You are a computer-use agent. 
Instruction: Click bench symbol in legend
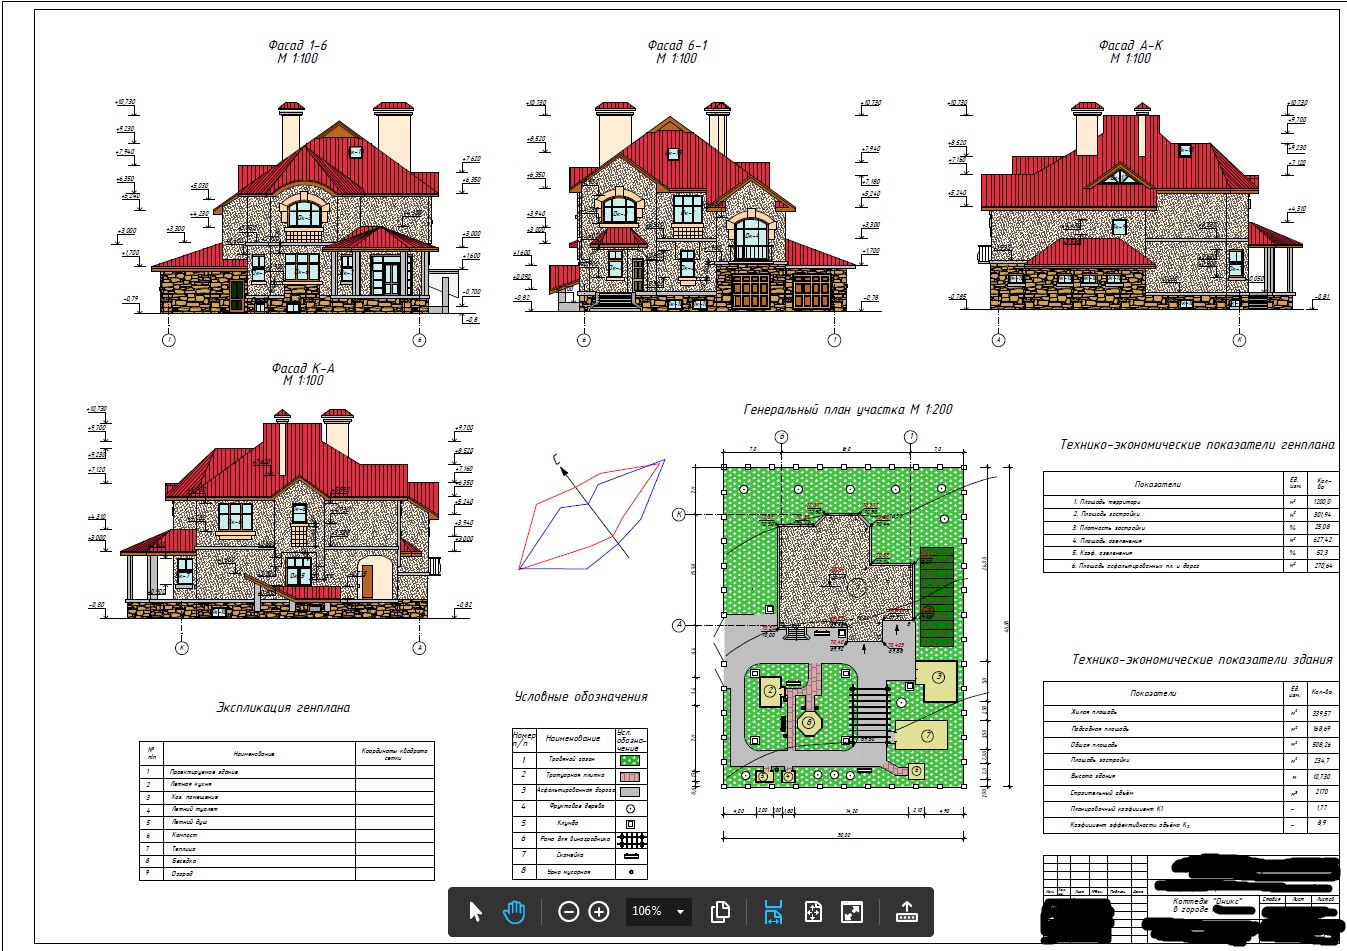coord(631,856)
